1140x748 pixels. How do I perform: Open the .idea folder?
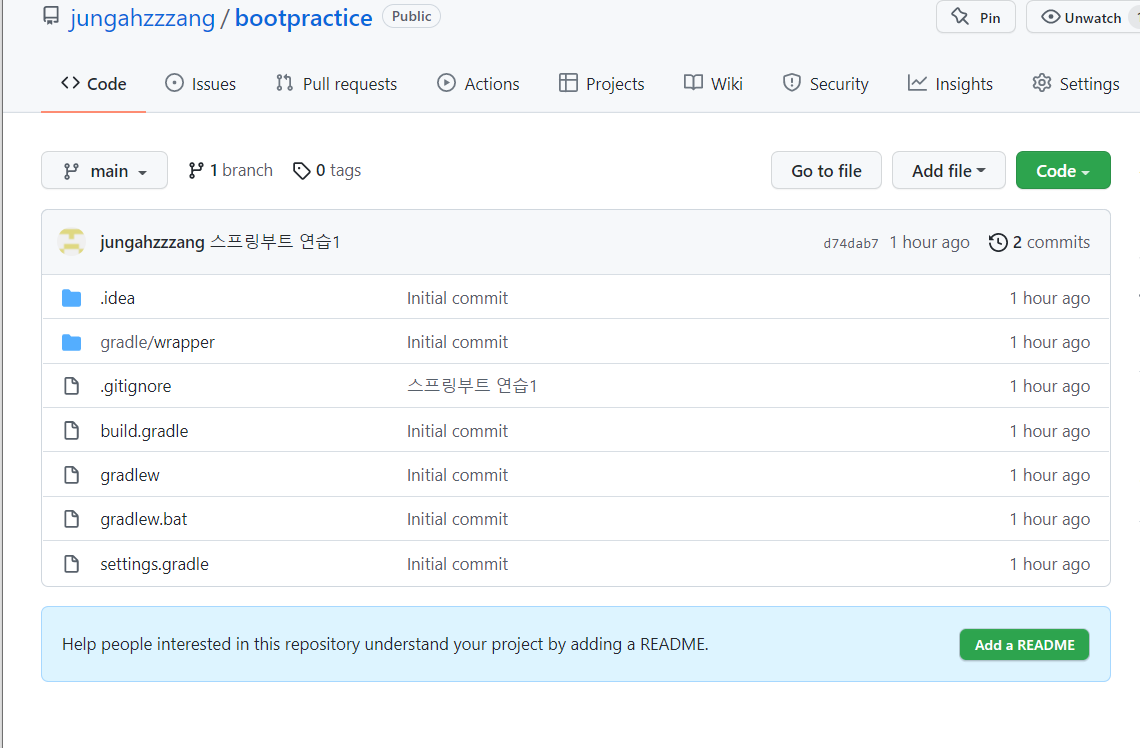coord(118,298)
